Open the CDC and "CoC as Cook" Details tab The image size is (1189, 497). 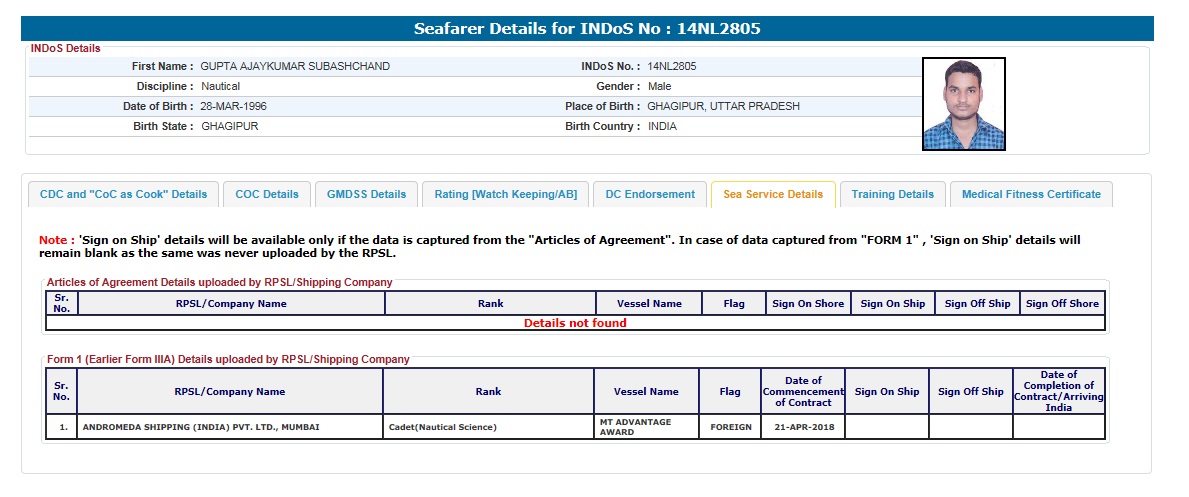pos(123,194)
